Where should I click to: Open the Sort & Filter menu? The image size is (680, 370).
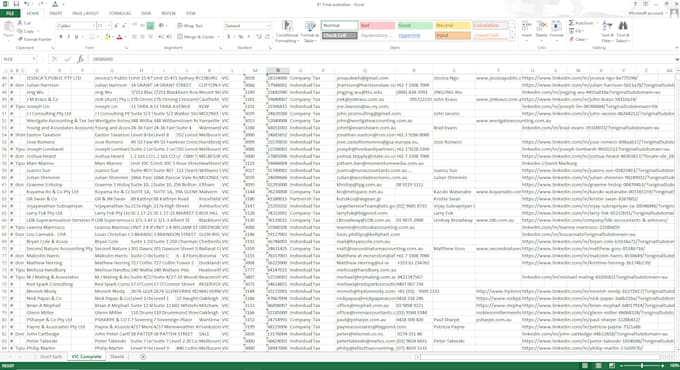tap(607, 32)
